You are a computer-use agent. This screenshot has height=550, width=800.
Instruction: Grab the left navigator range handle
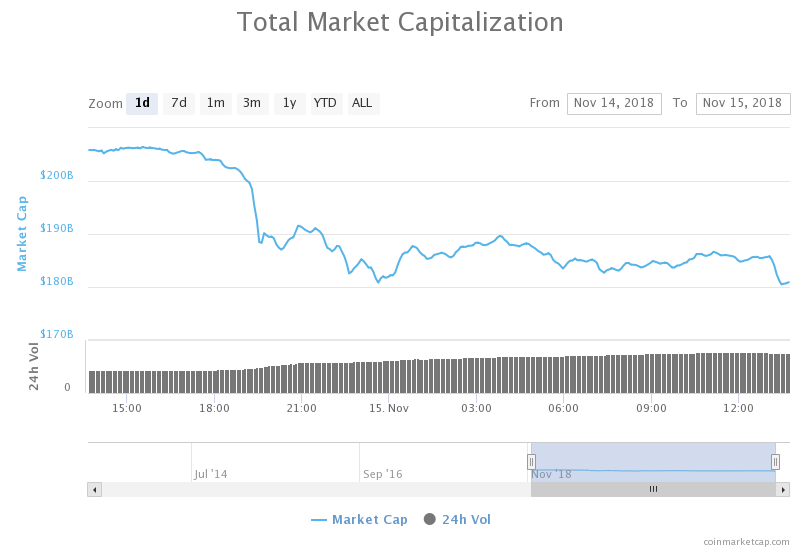[531, 461]
